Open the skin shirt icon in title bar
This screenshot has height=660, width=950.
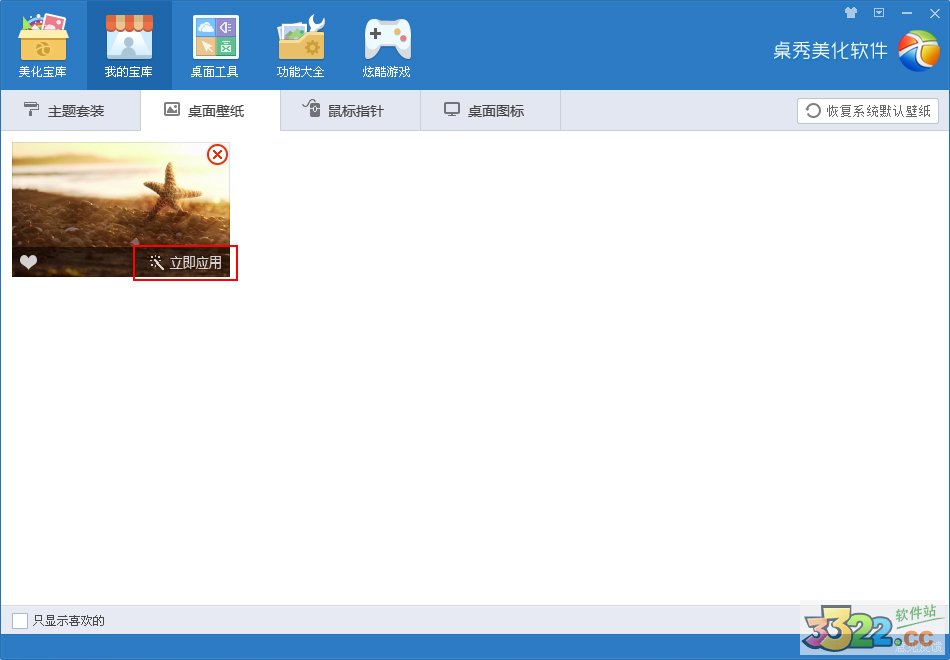click(851, 13)
